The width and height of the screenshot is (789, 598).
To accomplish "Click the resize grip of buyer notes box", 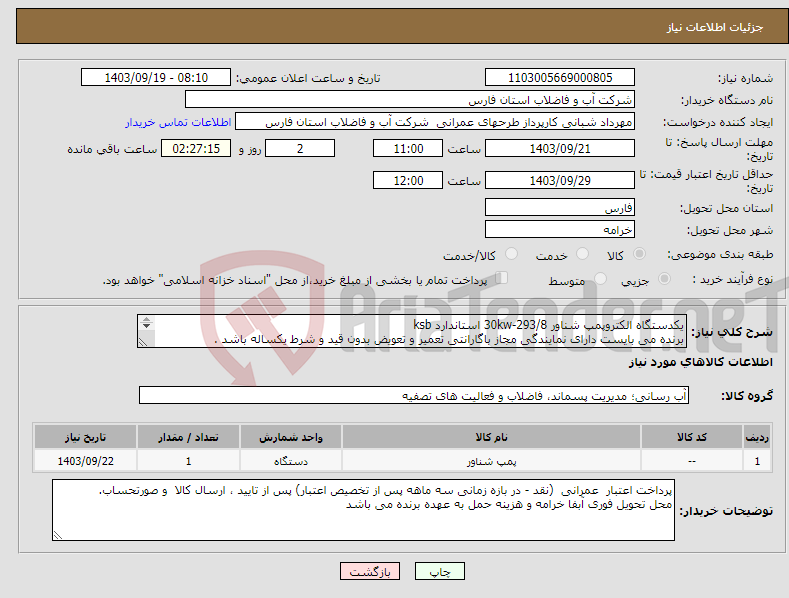I will point(58,535).
